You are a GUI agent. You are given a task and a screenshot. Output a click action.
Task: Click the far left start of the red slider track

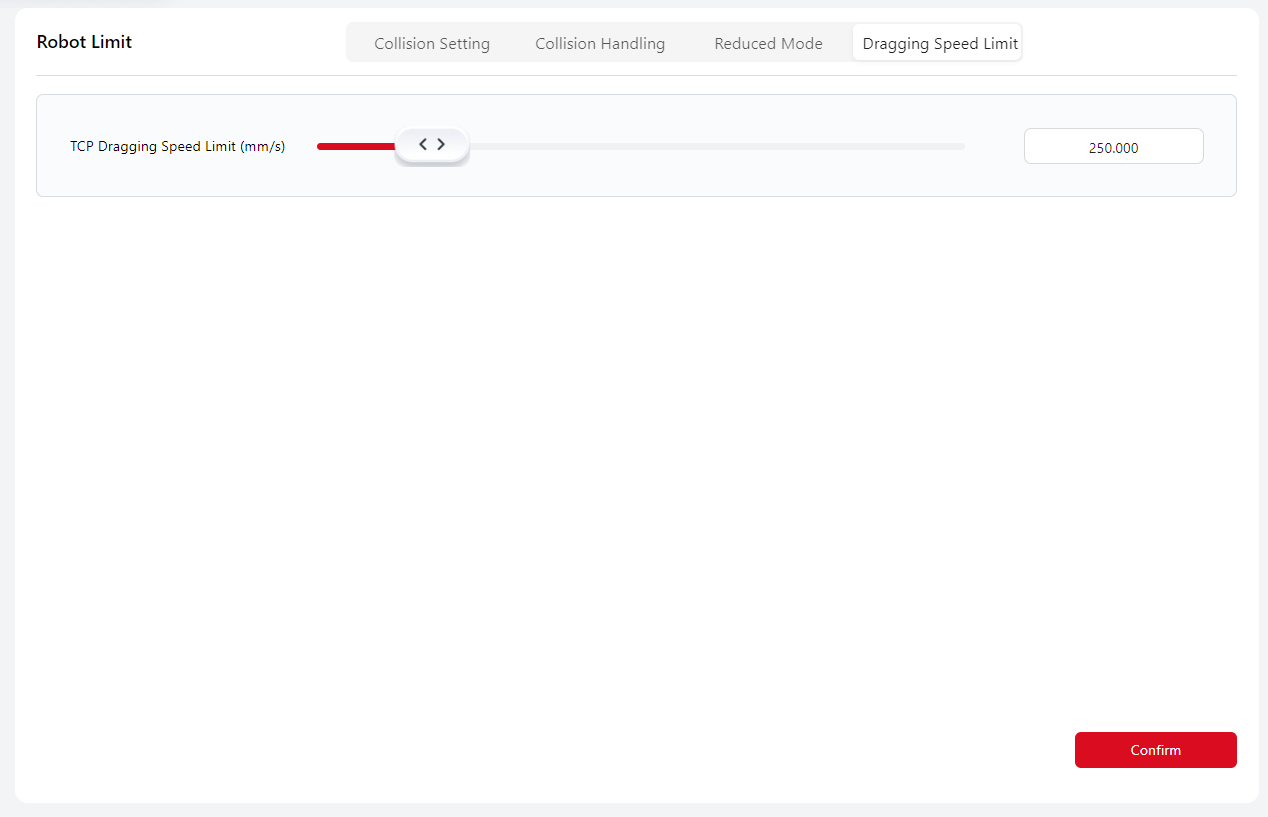[x=320, y=146]
